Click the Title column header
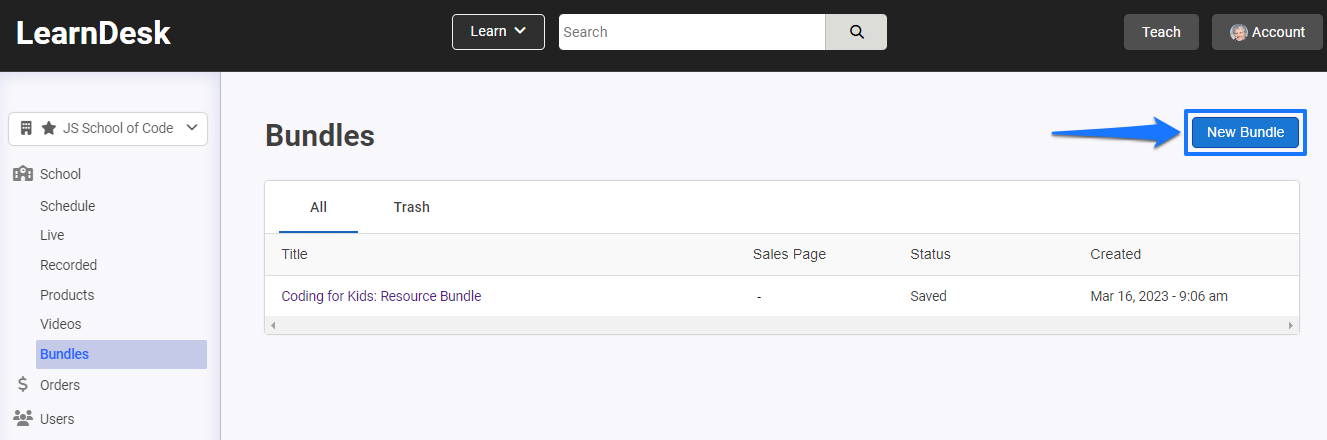The image size is (1327, 440). 294,254
